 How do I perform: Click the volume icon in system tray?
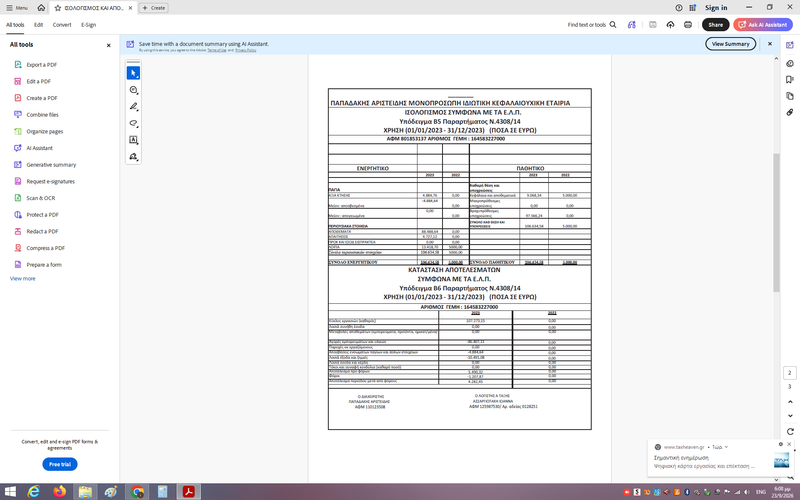(x=745, y=492)
